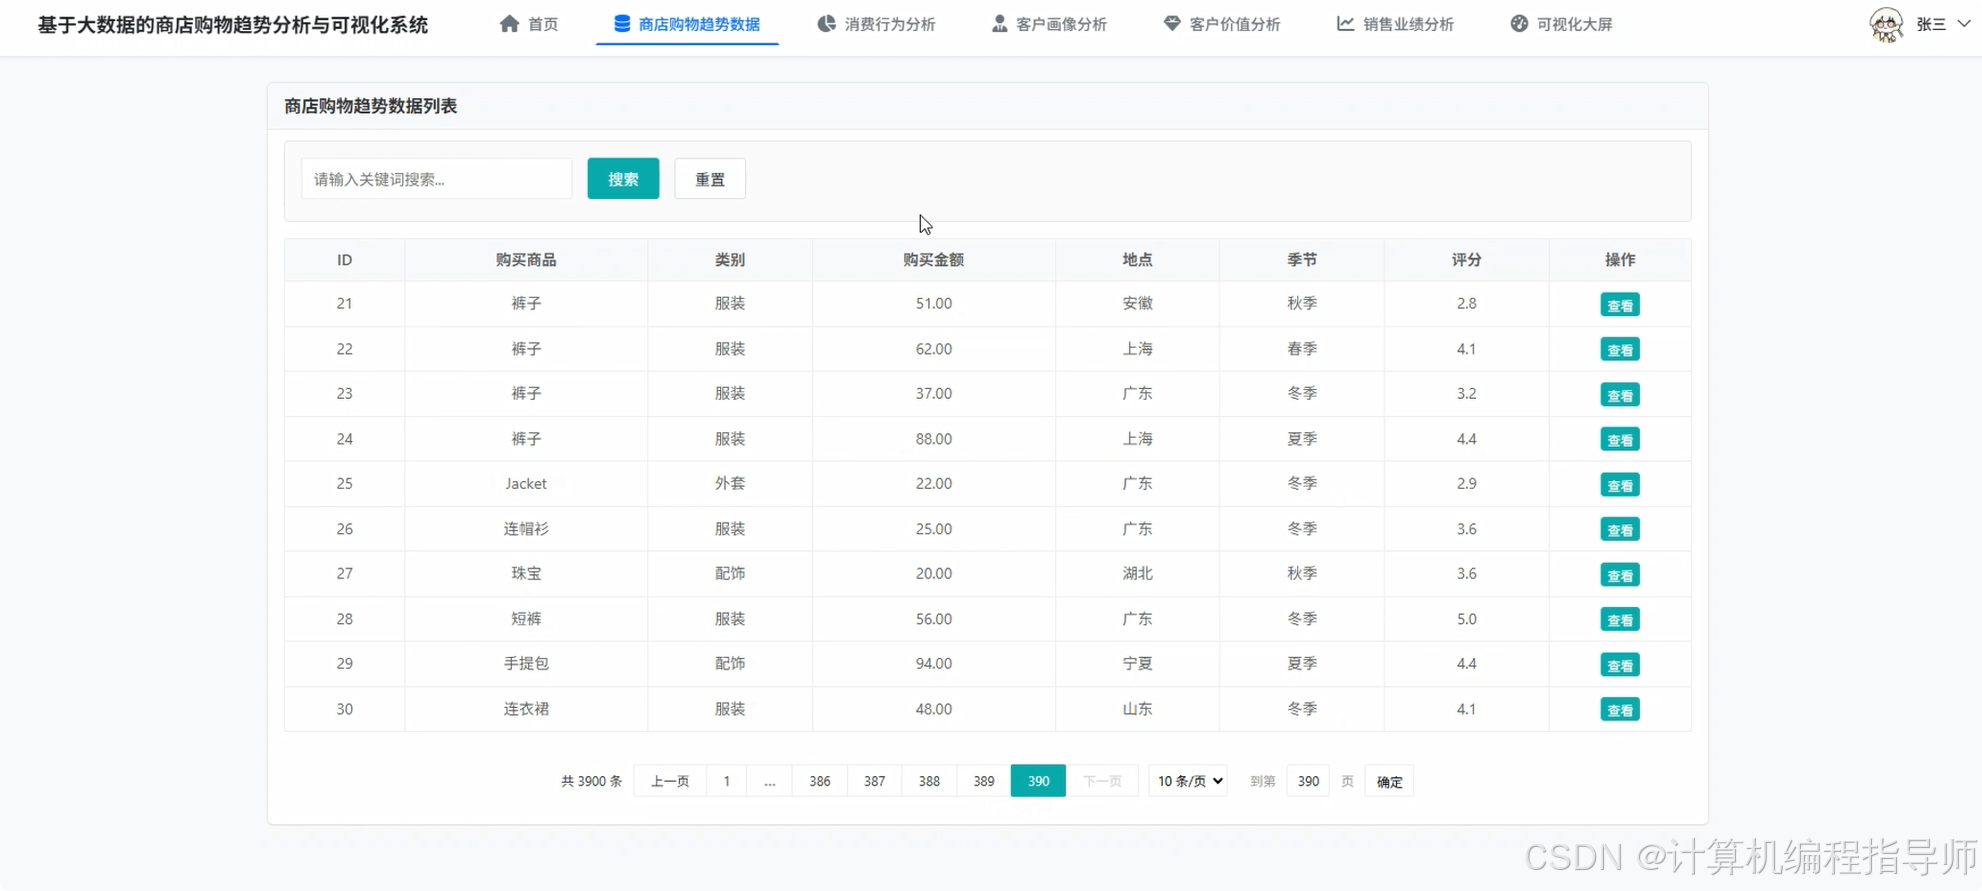Click the 地点 column header

point(1138,260)
